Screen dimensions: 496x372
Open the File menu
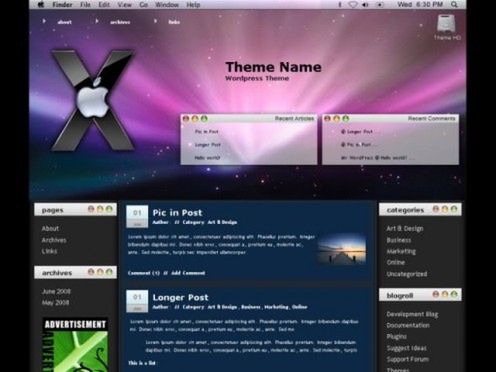[85, 5]
